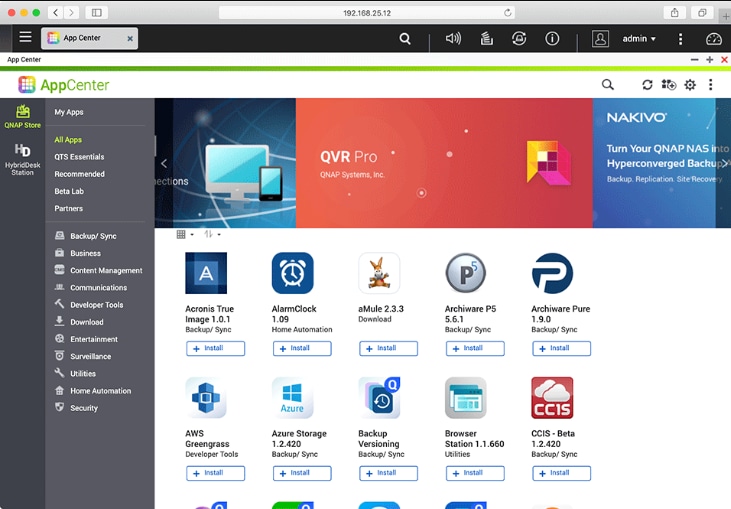Filter by Business category
The width and height of the screenshot is (731, 509).
click(x=78, y=253)
